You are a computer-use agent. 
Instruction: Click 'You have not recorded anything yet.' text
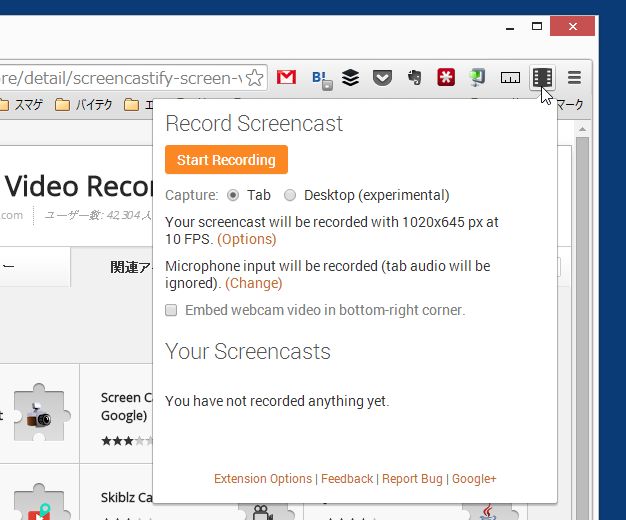click(x=277, y=401)
